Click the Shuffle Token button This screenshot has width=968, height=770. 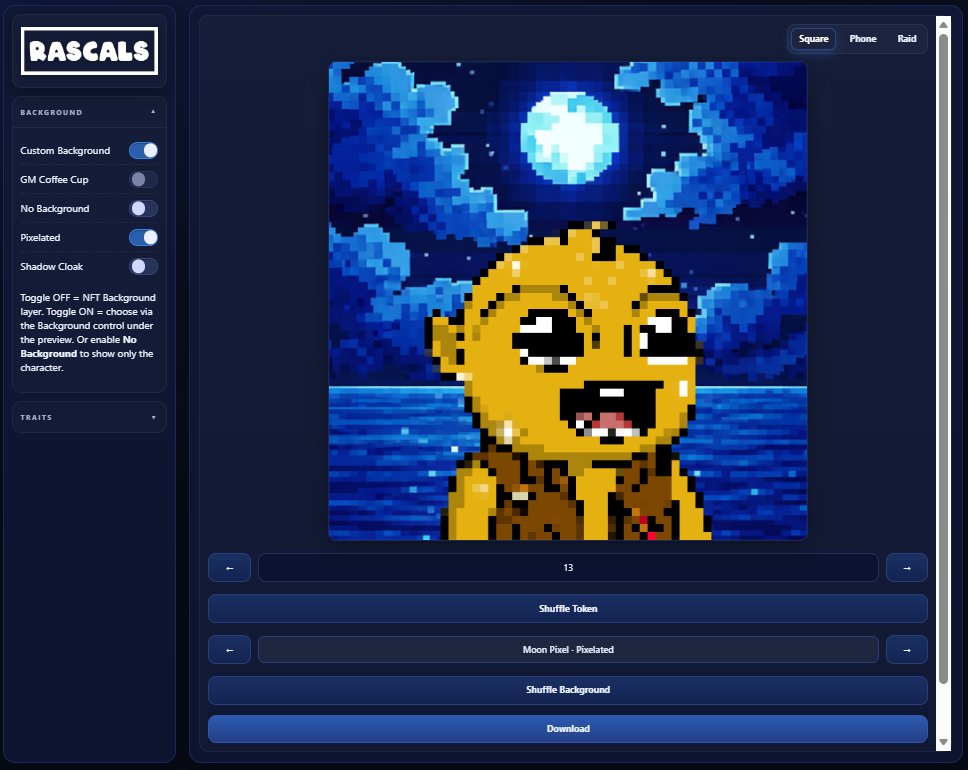pos(568,609)
